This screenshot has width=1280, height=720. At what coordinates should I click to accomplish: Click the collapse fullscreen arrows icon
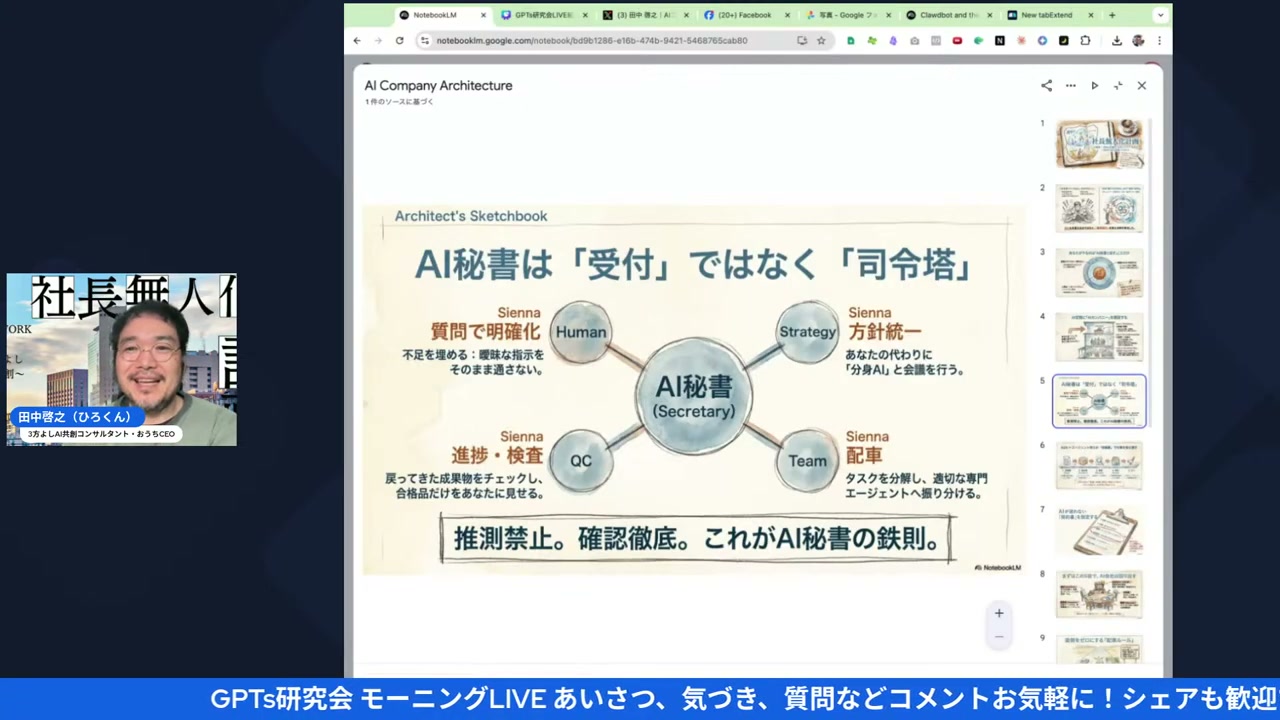[x=1118, y=86]
